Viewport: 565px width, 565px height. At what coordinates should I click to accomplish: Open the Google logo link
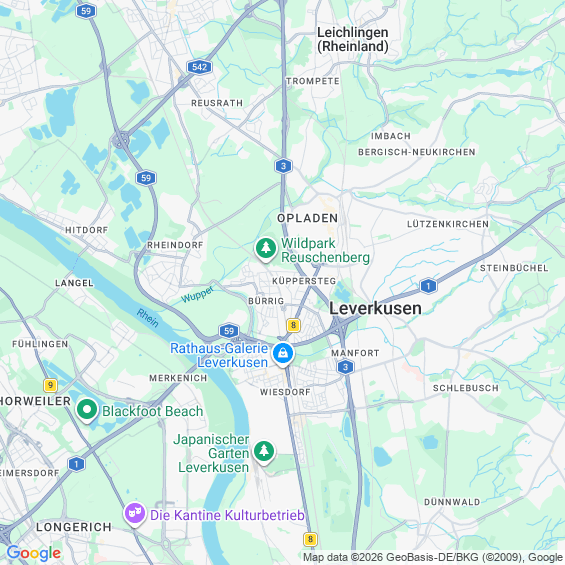(x=34, y=553)
